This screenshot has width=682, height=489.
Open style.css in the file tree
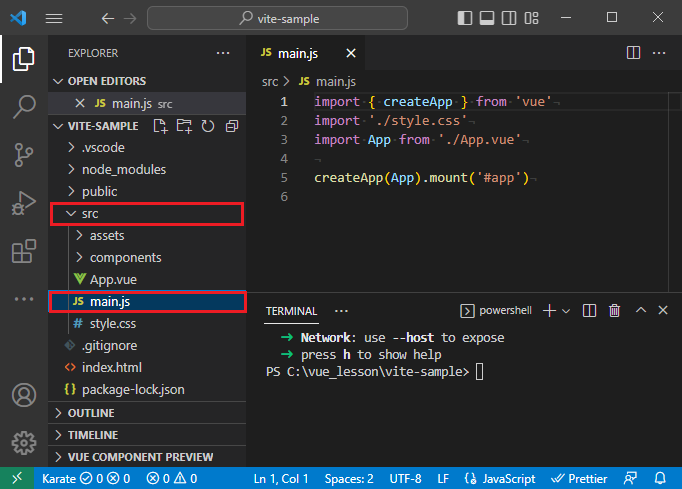(147, 323)
